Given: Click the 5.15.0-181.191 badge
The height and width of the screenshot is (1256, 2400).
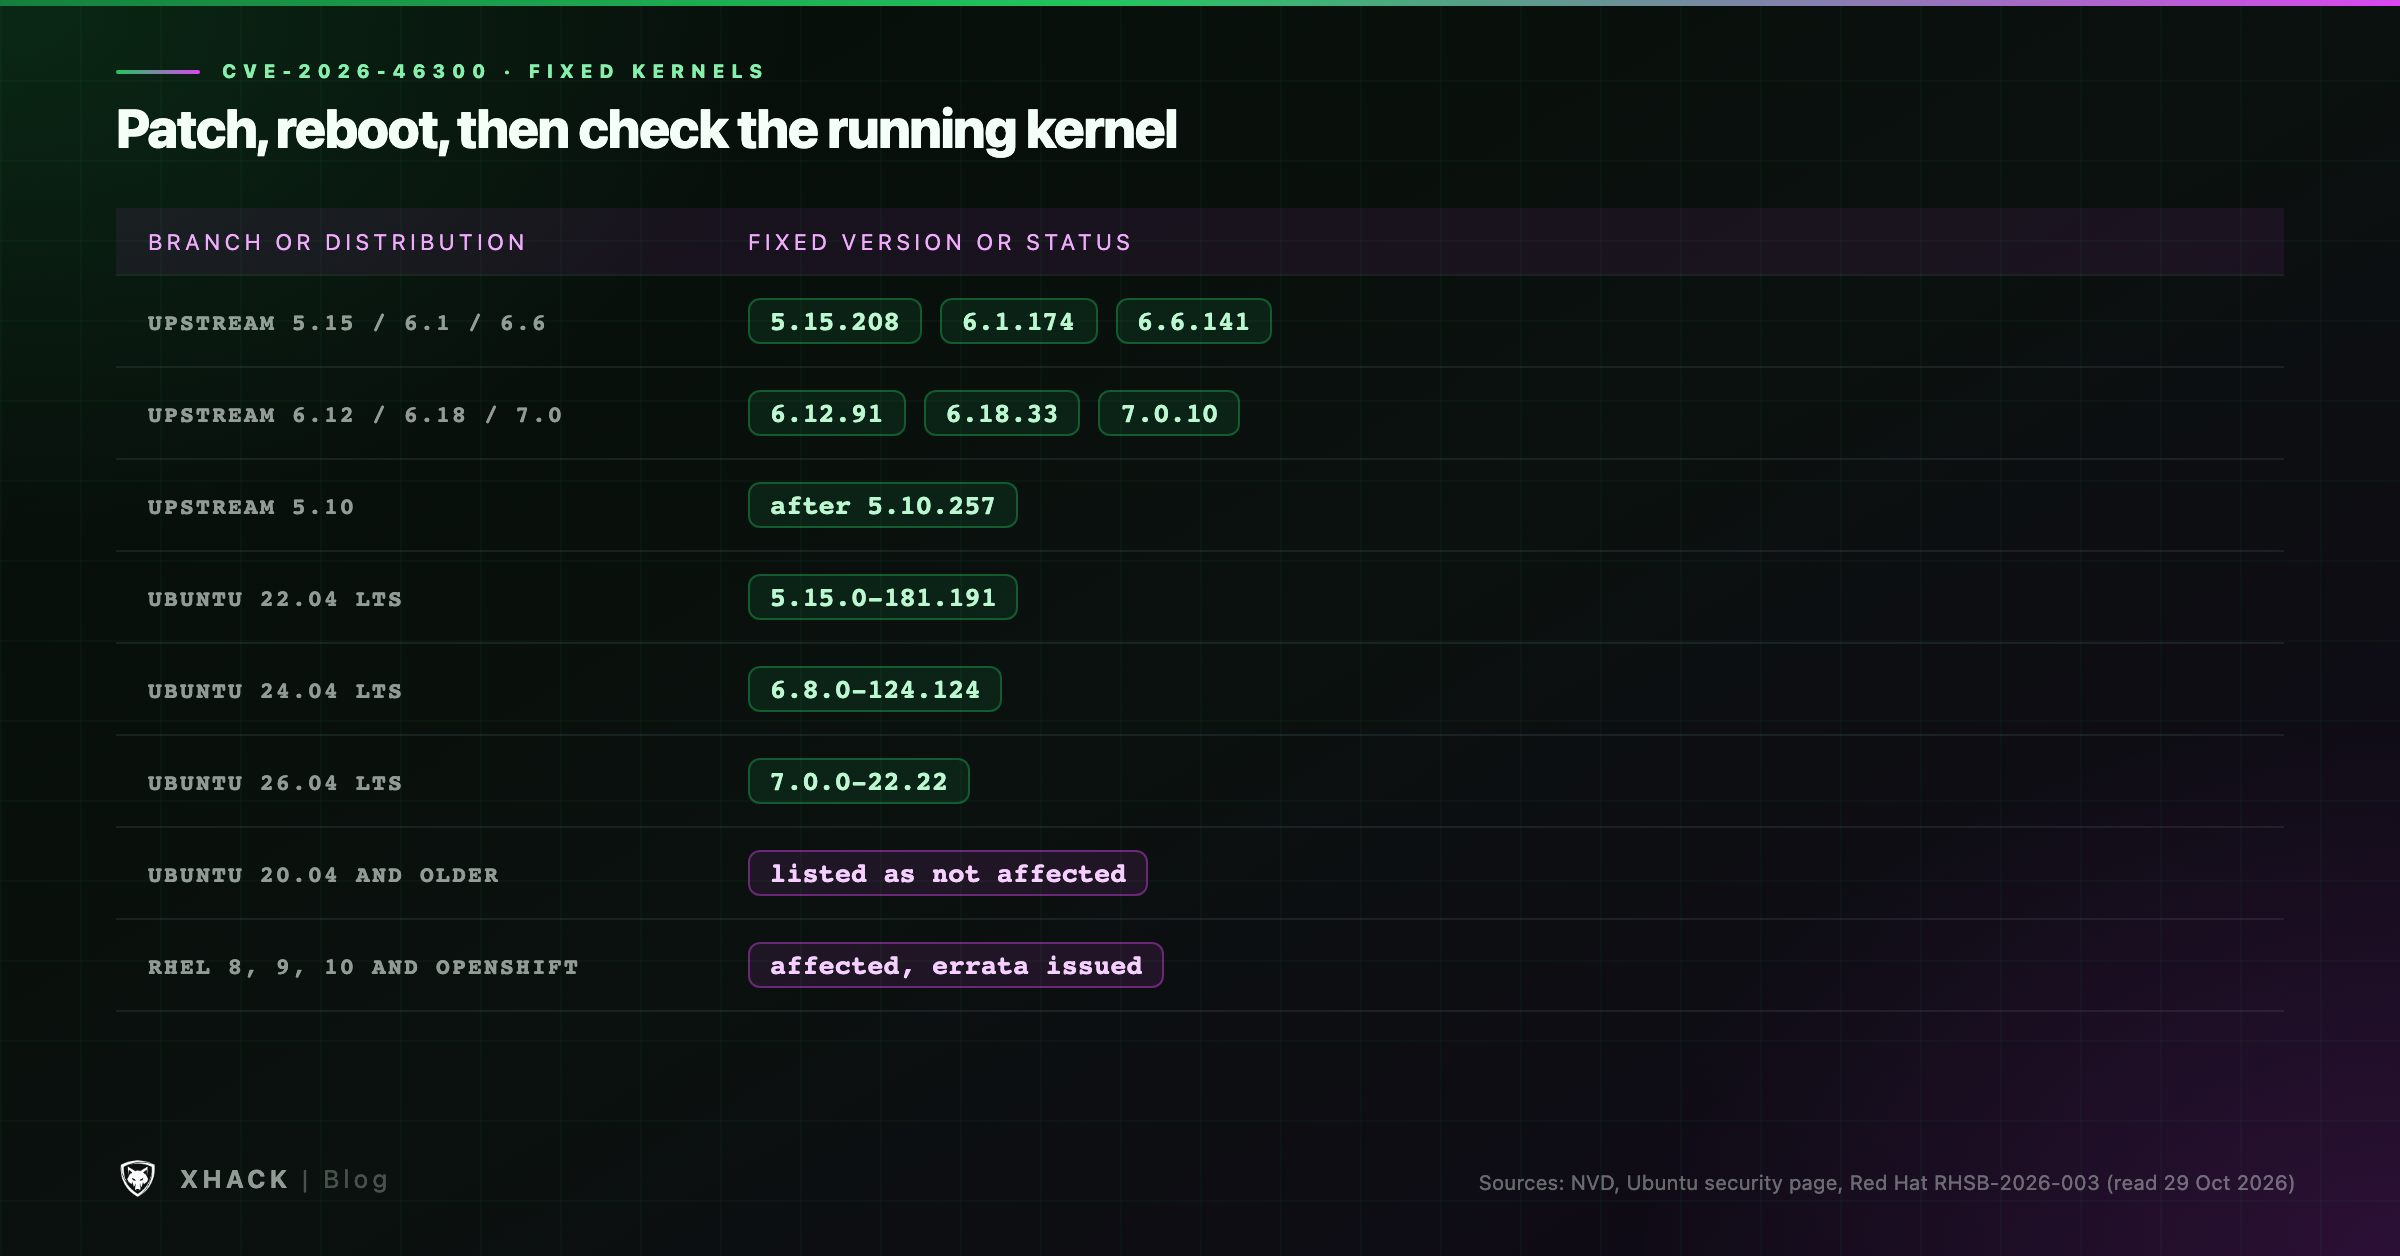Looking at the screenshot, I should pyautogui.click(x=883, y=597).
